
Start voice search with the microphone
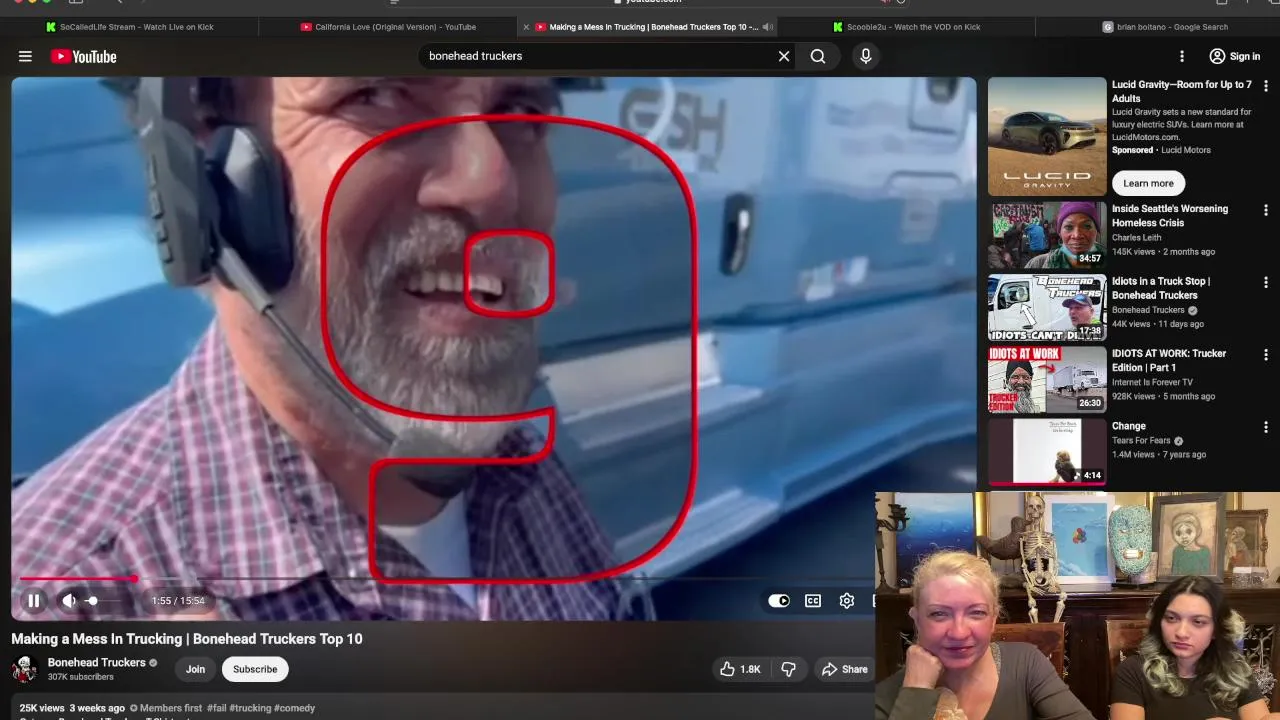pos(866,56)
